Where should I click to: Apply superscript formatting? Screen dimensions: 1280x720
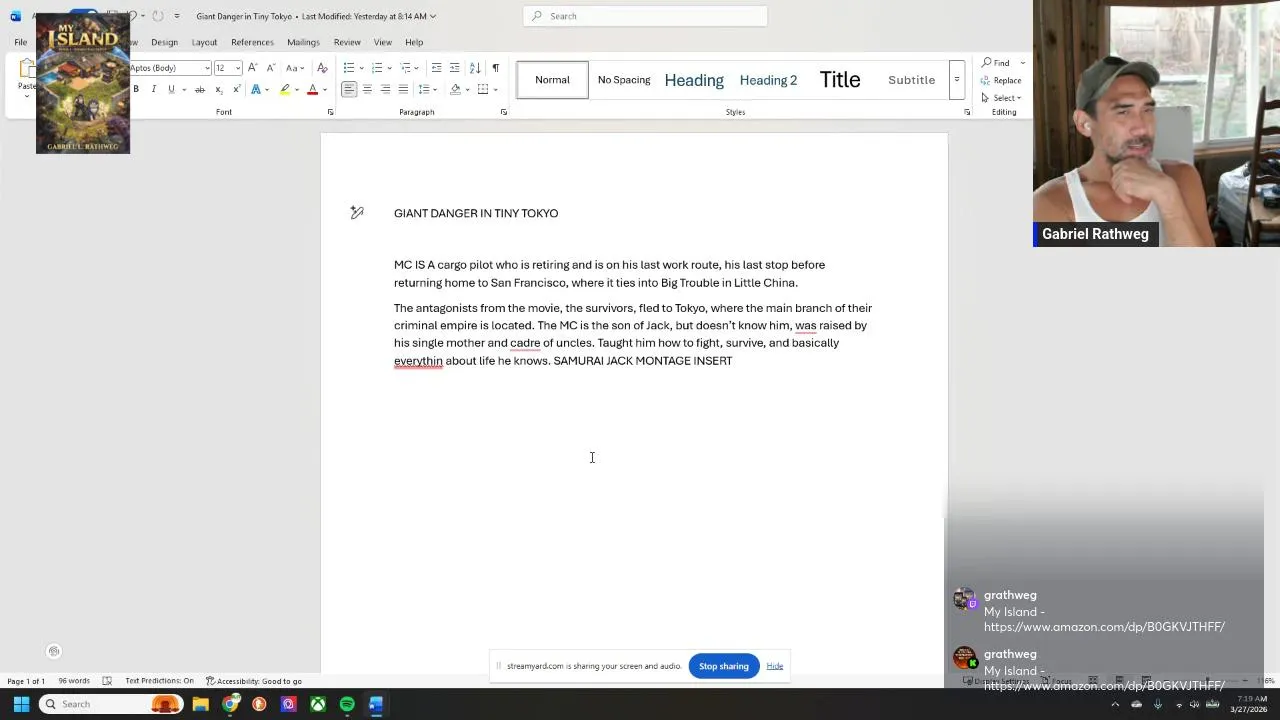(237, 90)
